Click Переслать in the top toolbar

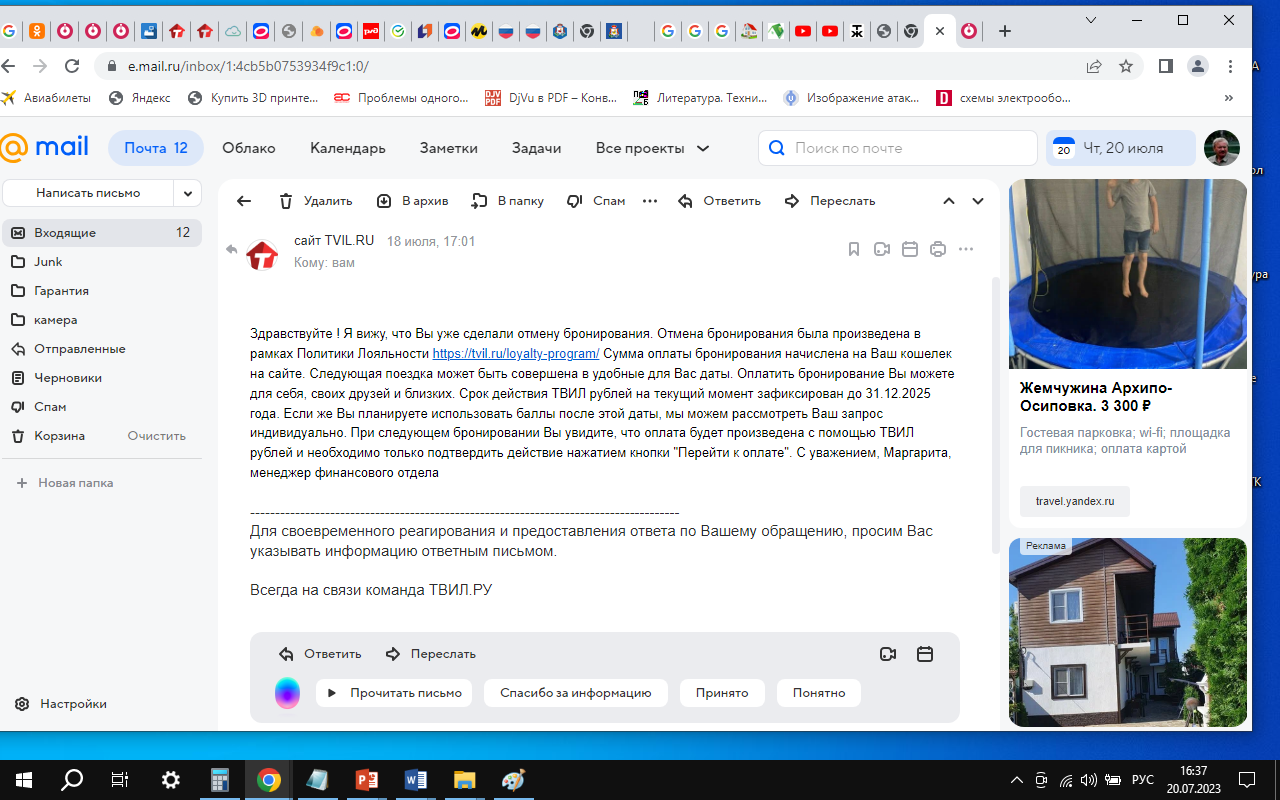coord(830,201)
